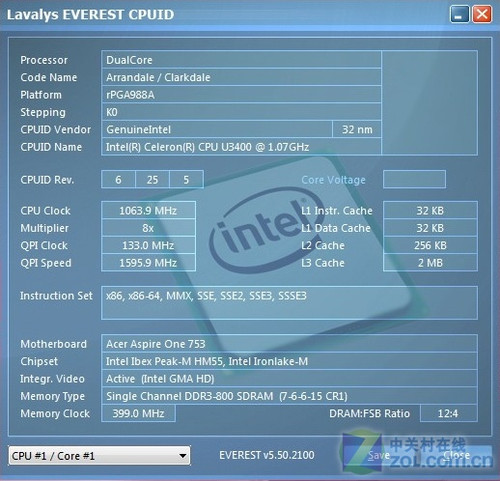Select the Single Channel DDR3-800 memory type
Image resolution: width=500 pixels, height=481 pixels.
pyautogui.click(x=289, y=396)
